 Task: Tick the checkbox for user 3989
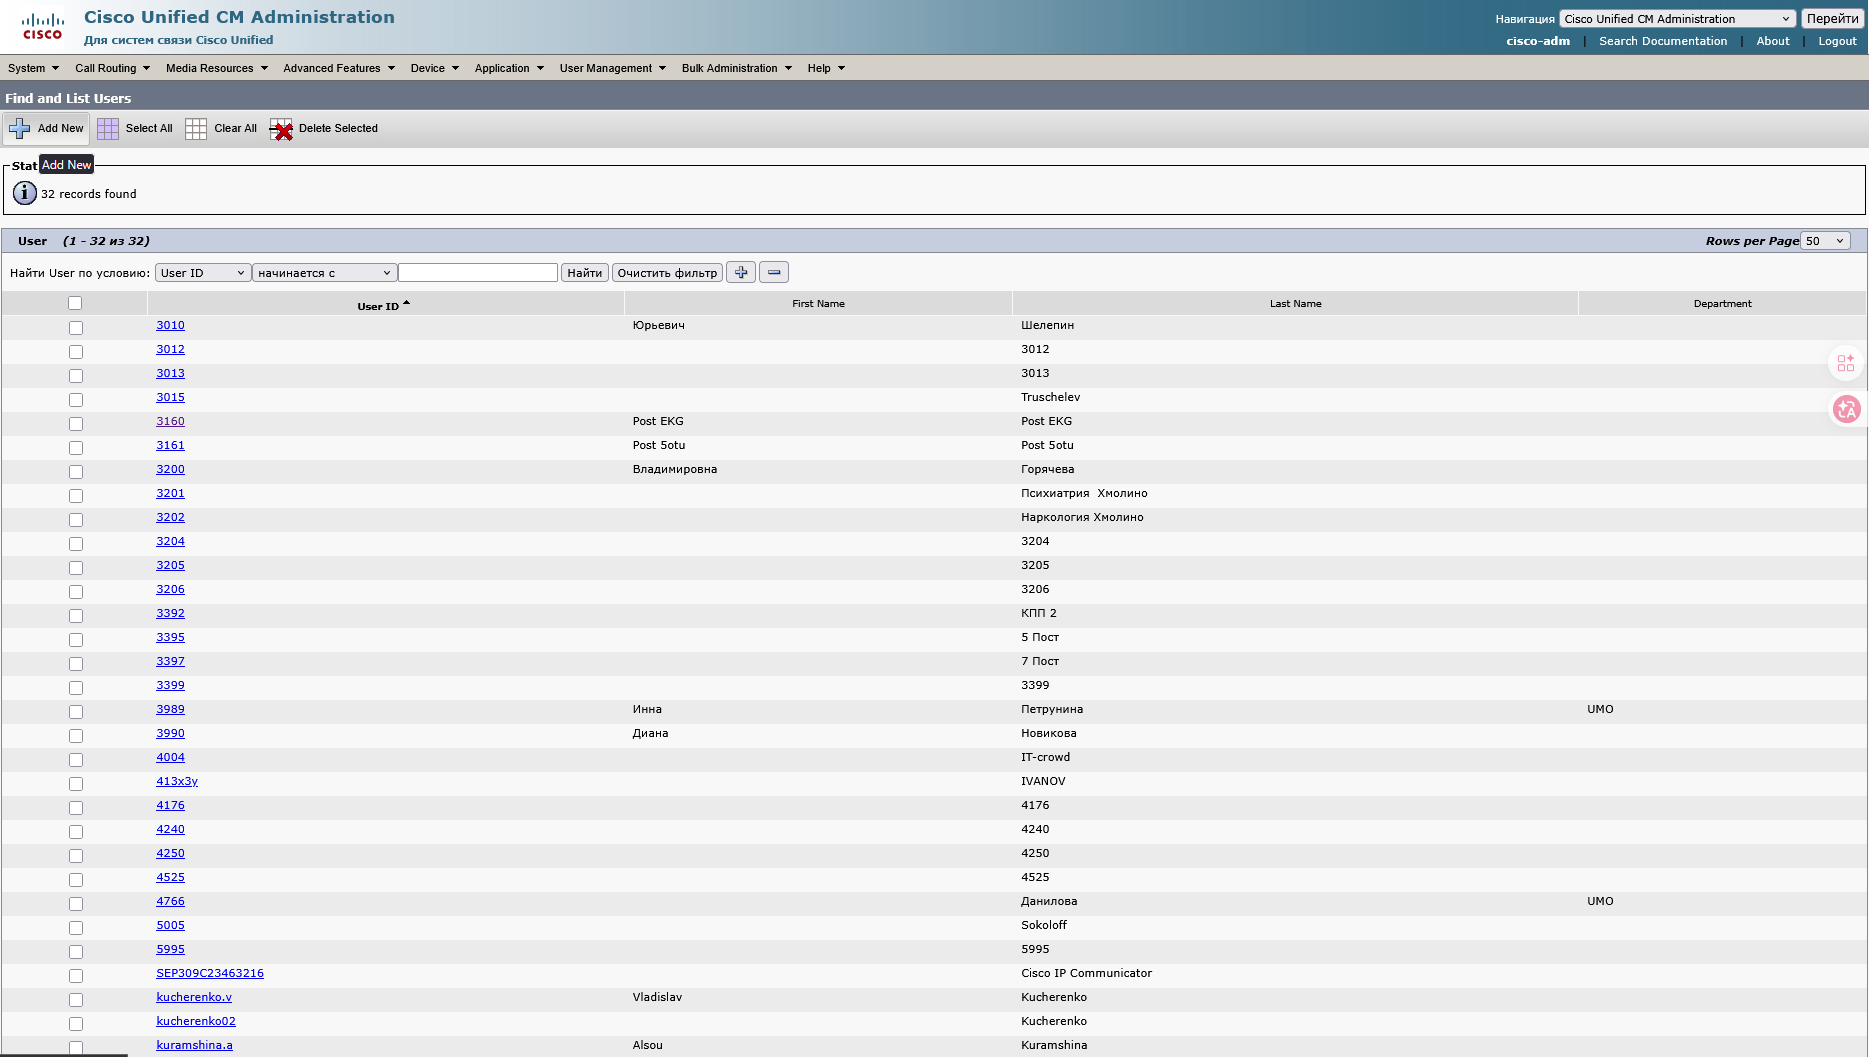point(76,712)
